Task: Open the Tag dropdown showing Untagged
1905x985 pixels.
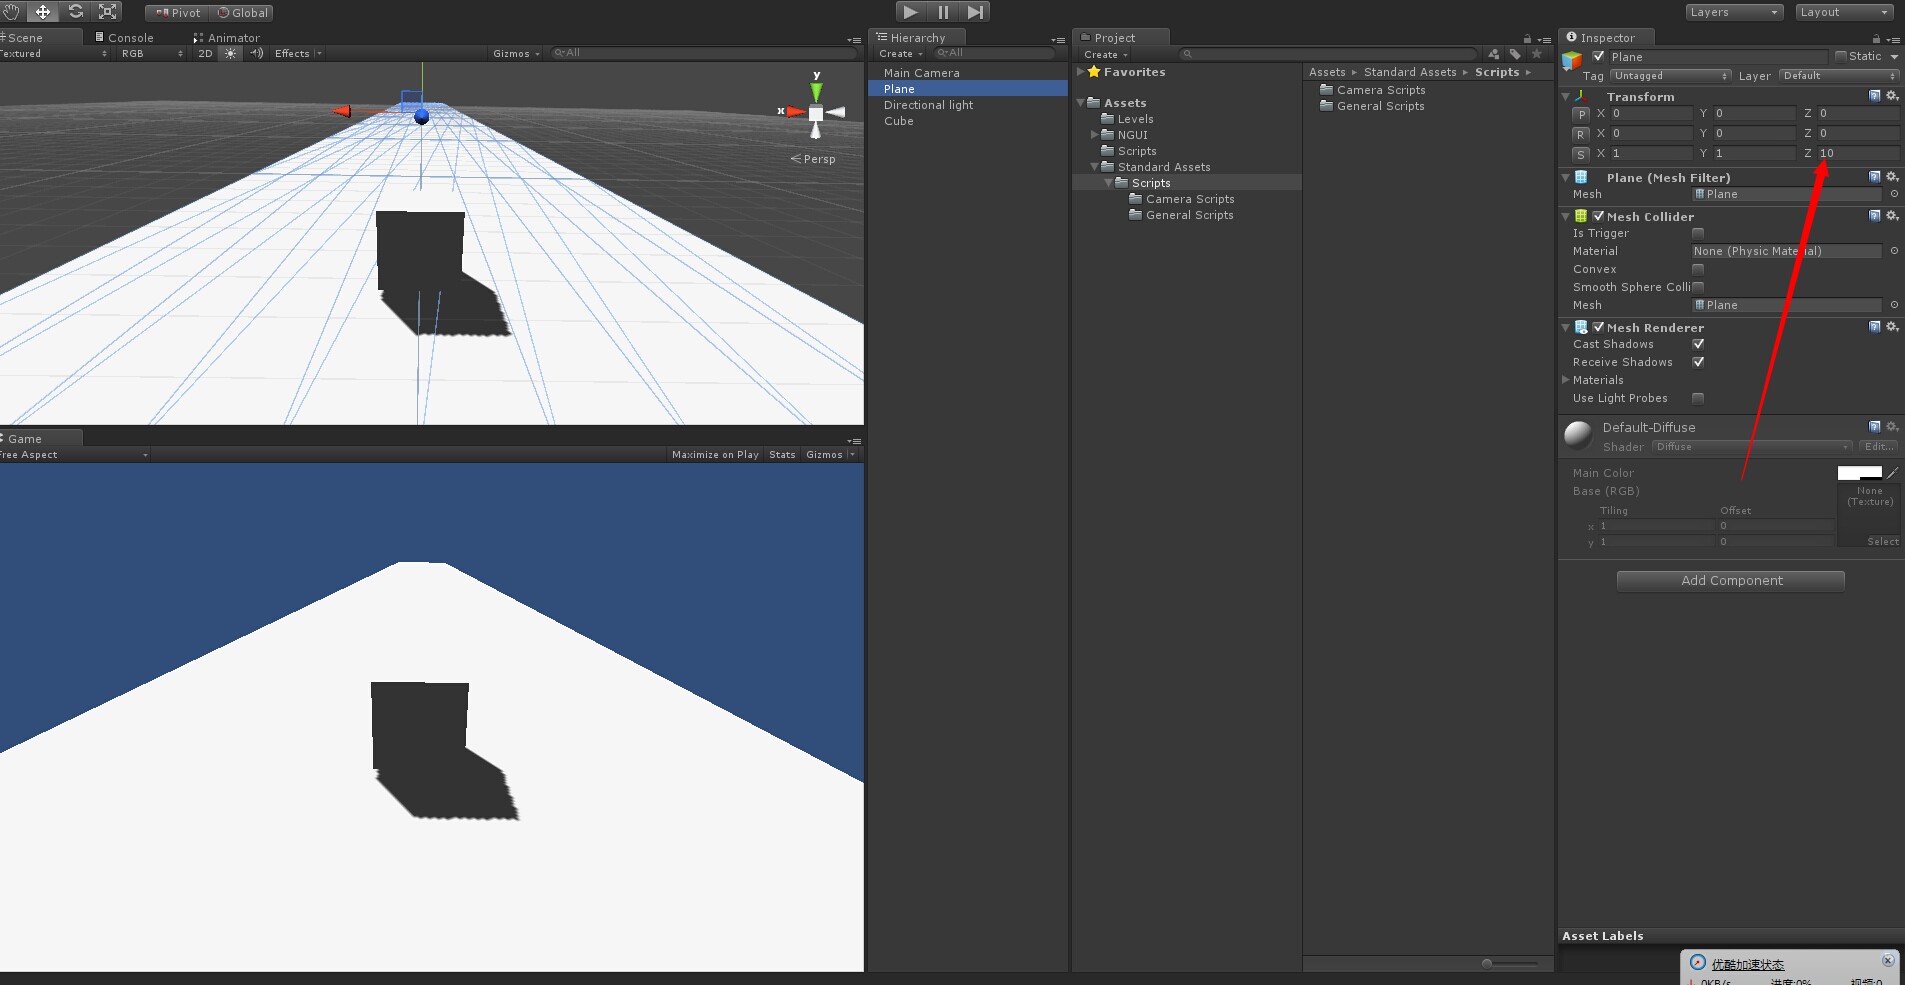Action: click(1670, 76)
